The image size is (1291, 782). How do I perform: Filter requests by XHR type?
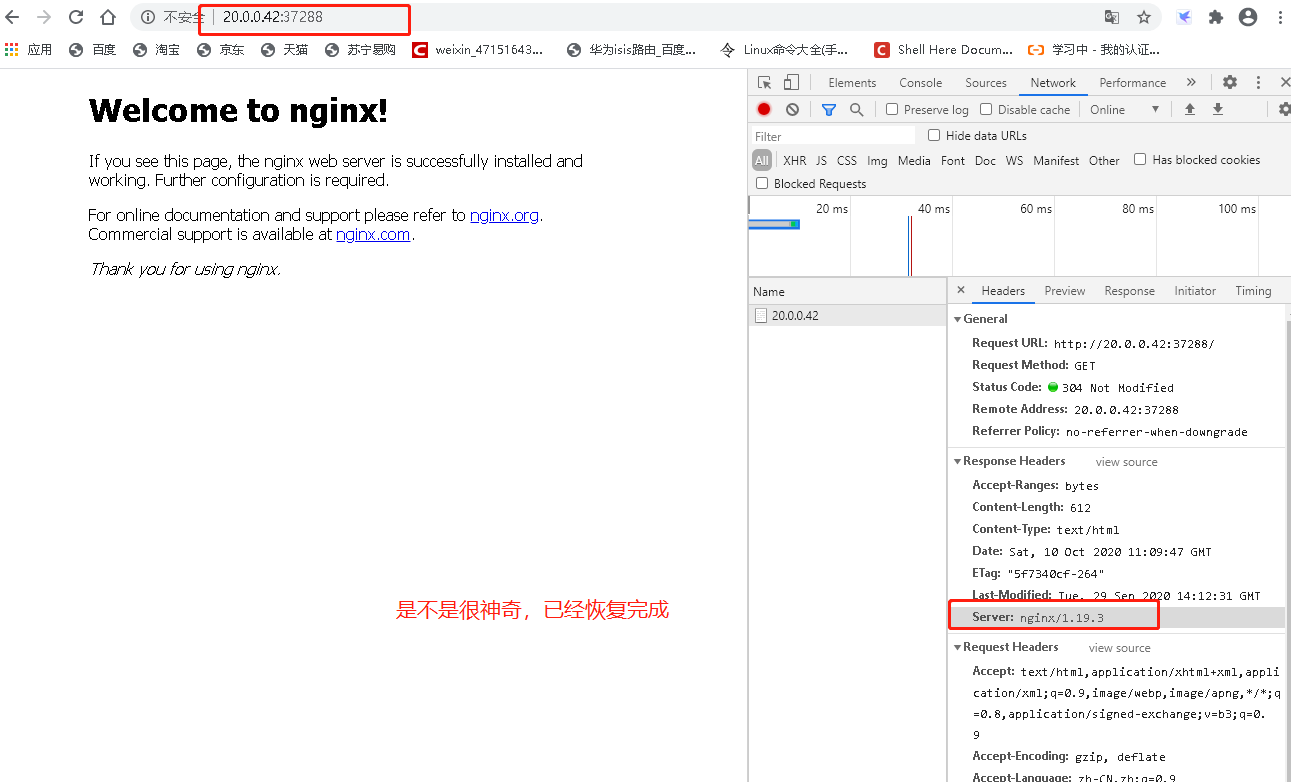coord(795,160)
